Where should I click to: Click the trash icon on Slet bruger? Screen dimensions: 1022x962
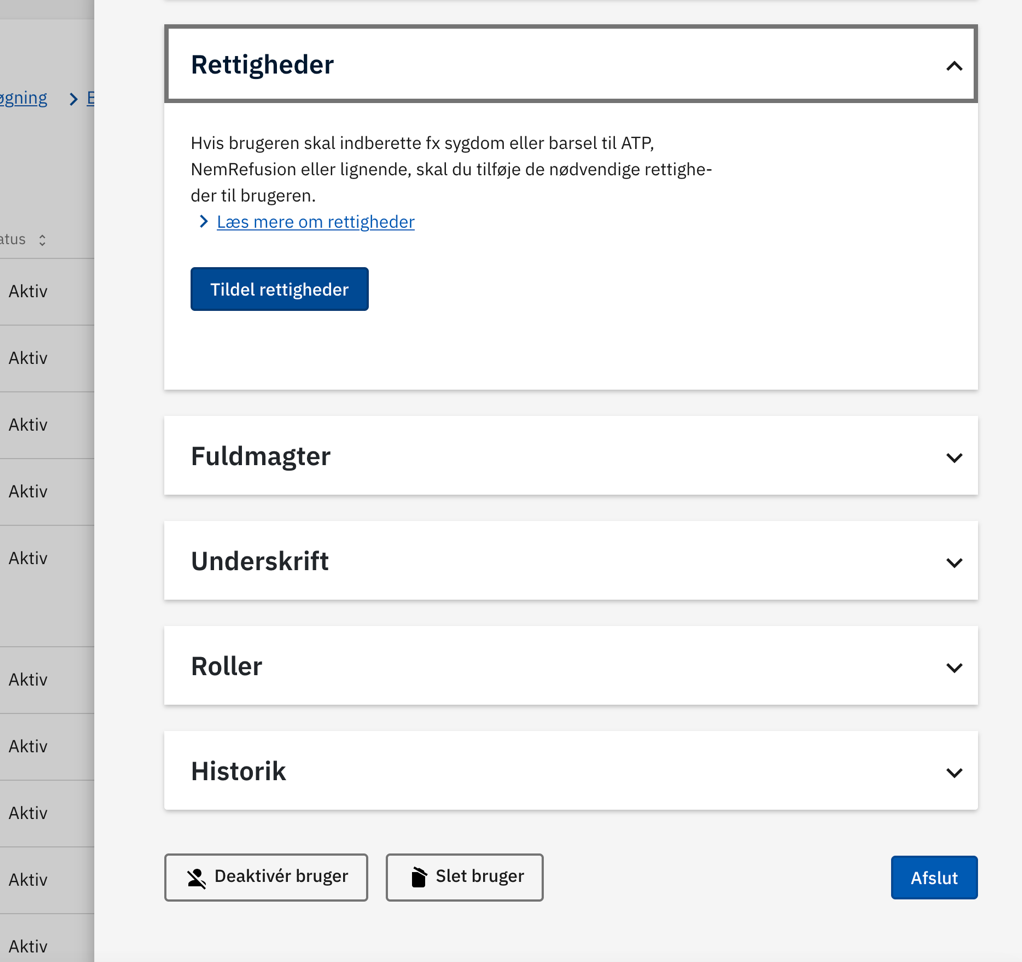[419, 877]
